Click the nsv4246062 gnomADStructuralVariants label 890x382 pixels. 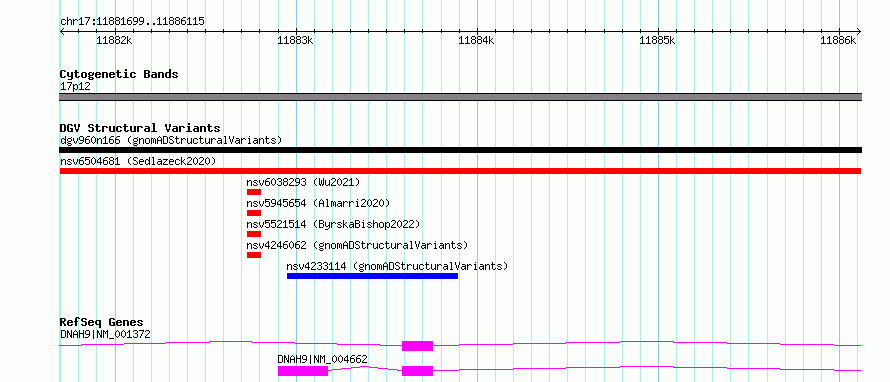[x=357, y=245]
